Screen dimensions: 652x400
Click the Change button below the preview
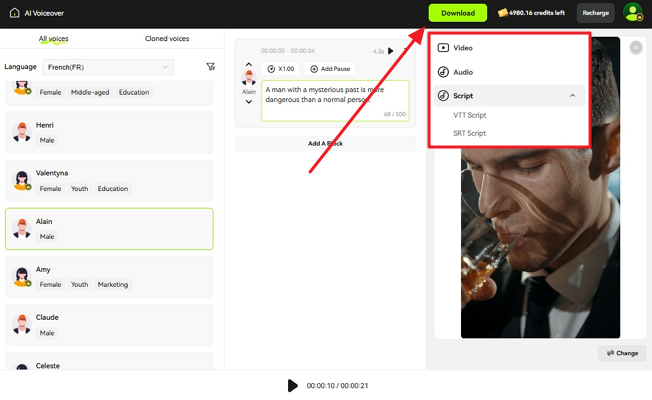point(622,353)
